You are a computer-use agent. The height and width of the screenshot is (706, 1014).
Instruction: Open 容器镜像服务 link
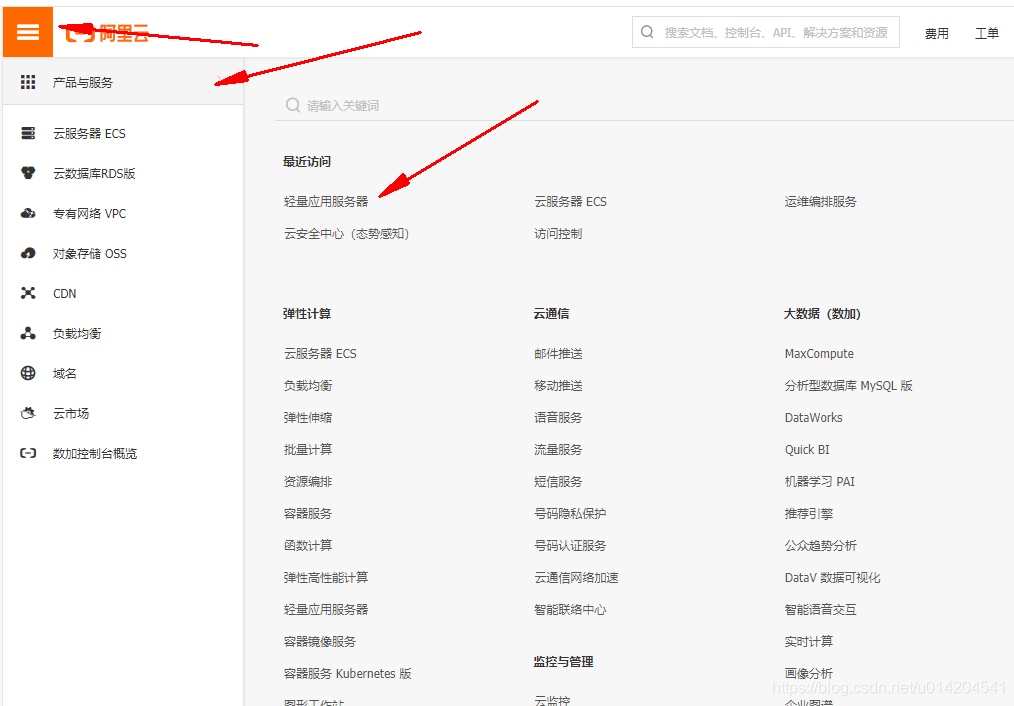[320, 641]
